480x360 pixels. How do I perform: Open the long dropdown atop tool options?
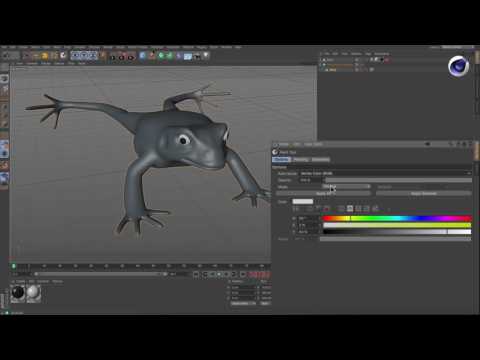pyautogui.click(x=386, y=173)
